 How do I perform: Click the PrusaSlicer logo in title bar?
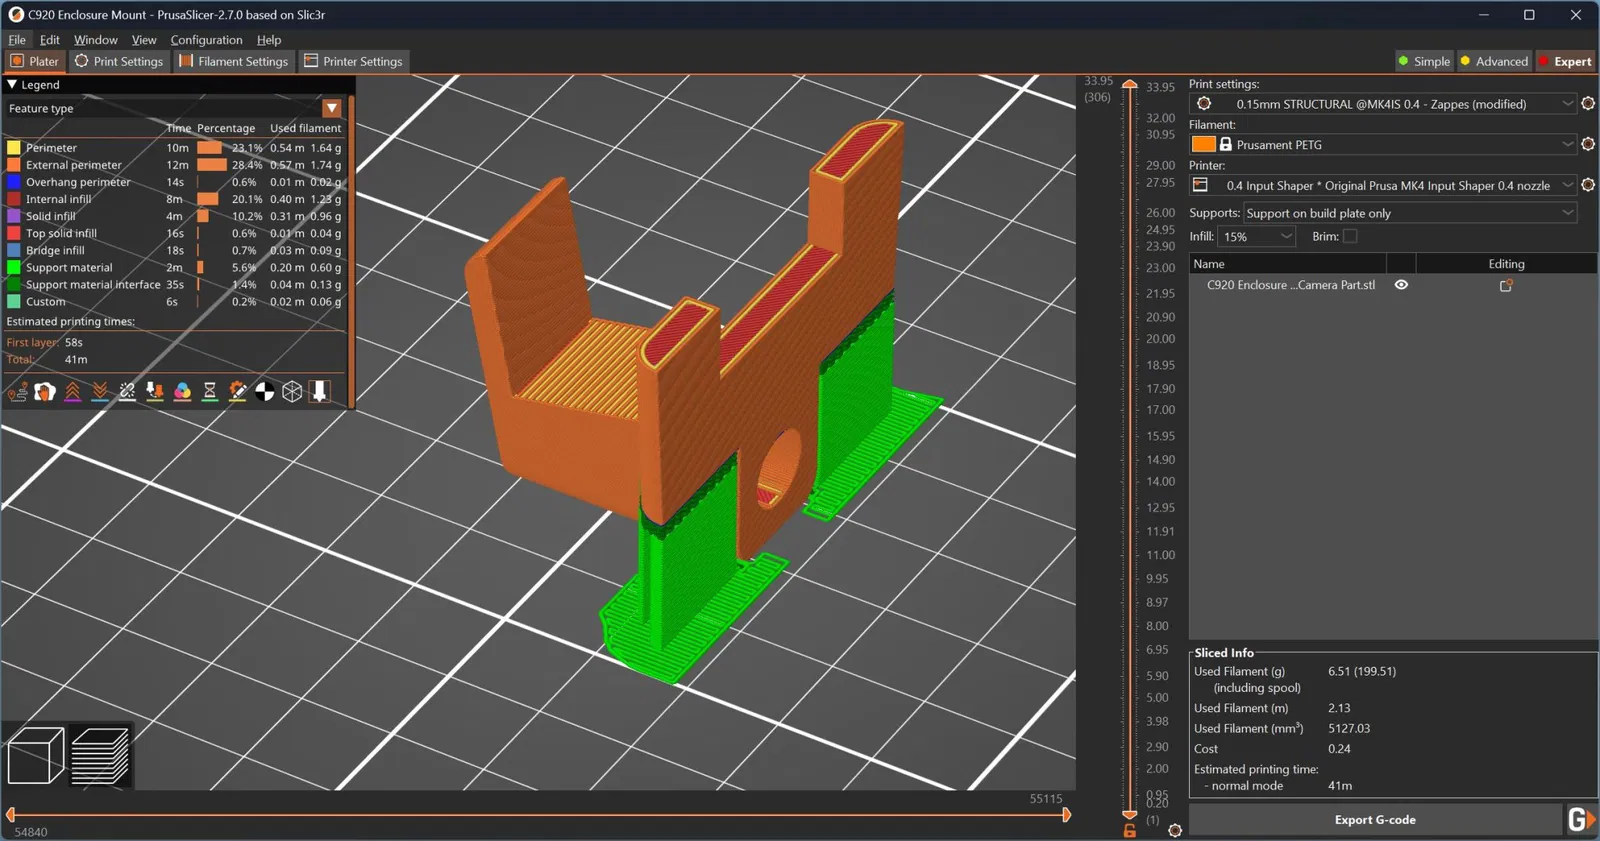16,15
